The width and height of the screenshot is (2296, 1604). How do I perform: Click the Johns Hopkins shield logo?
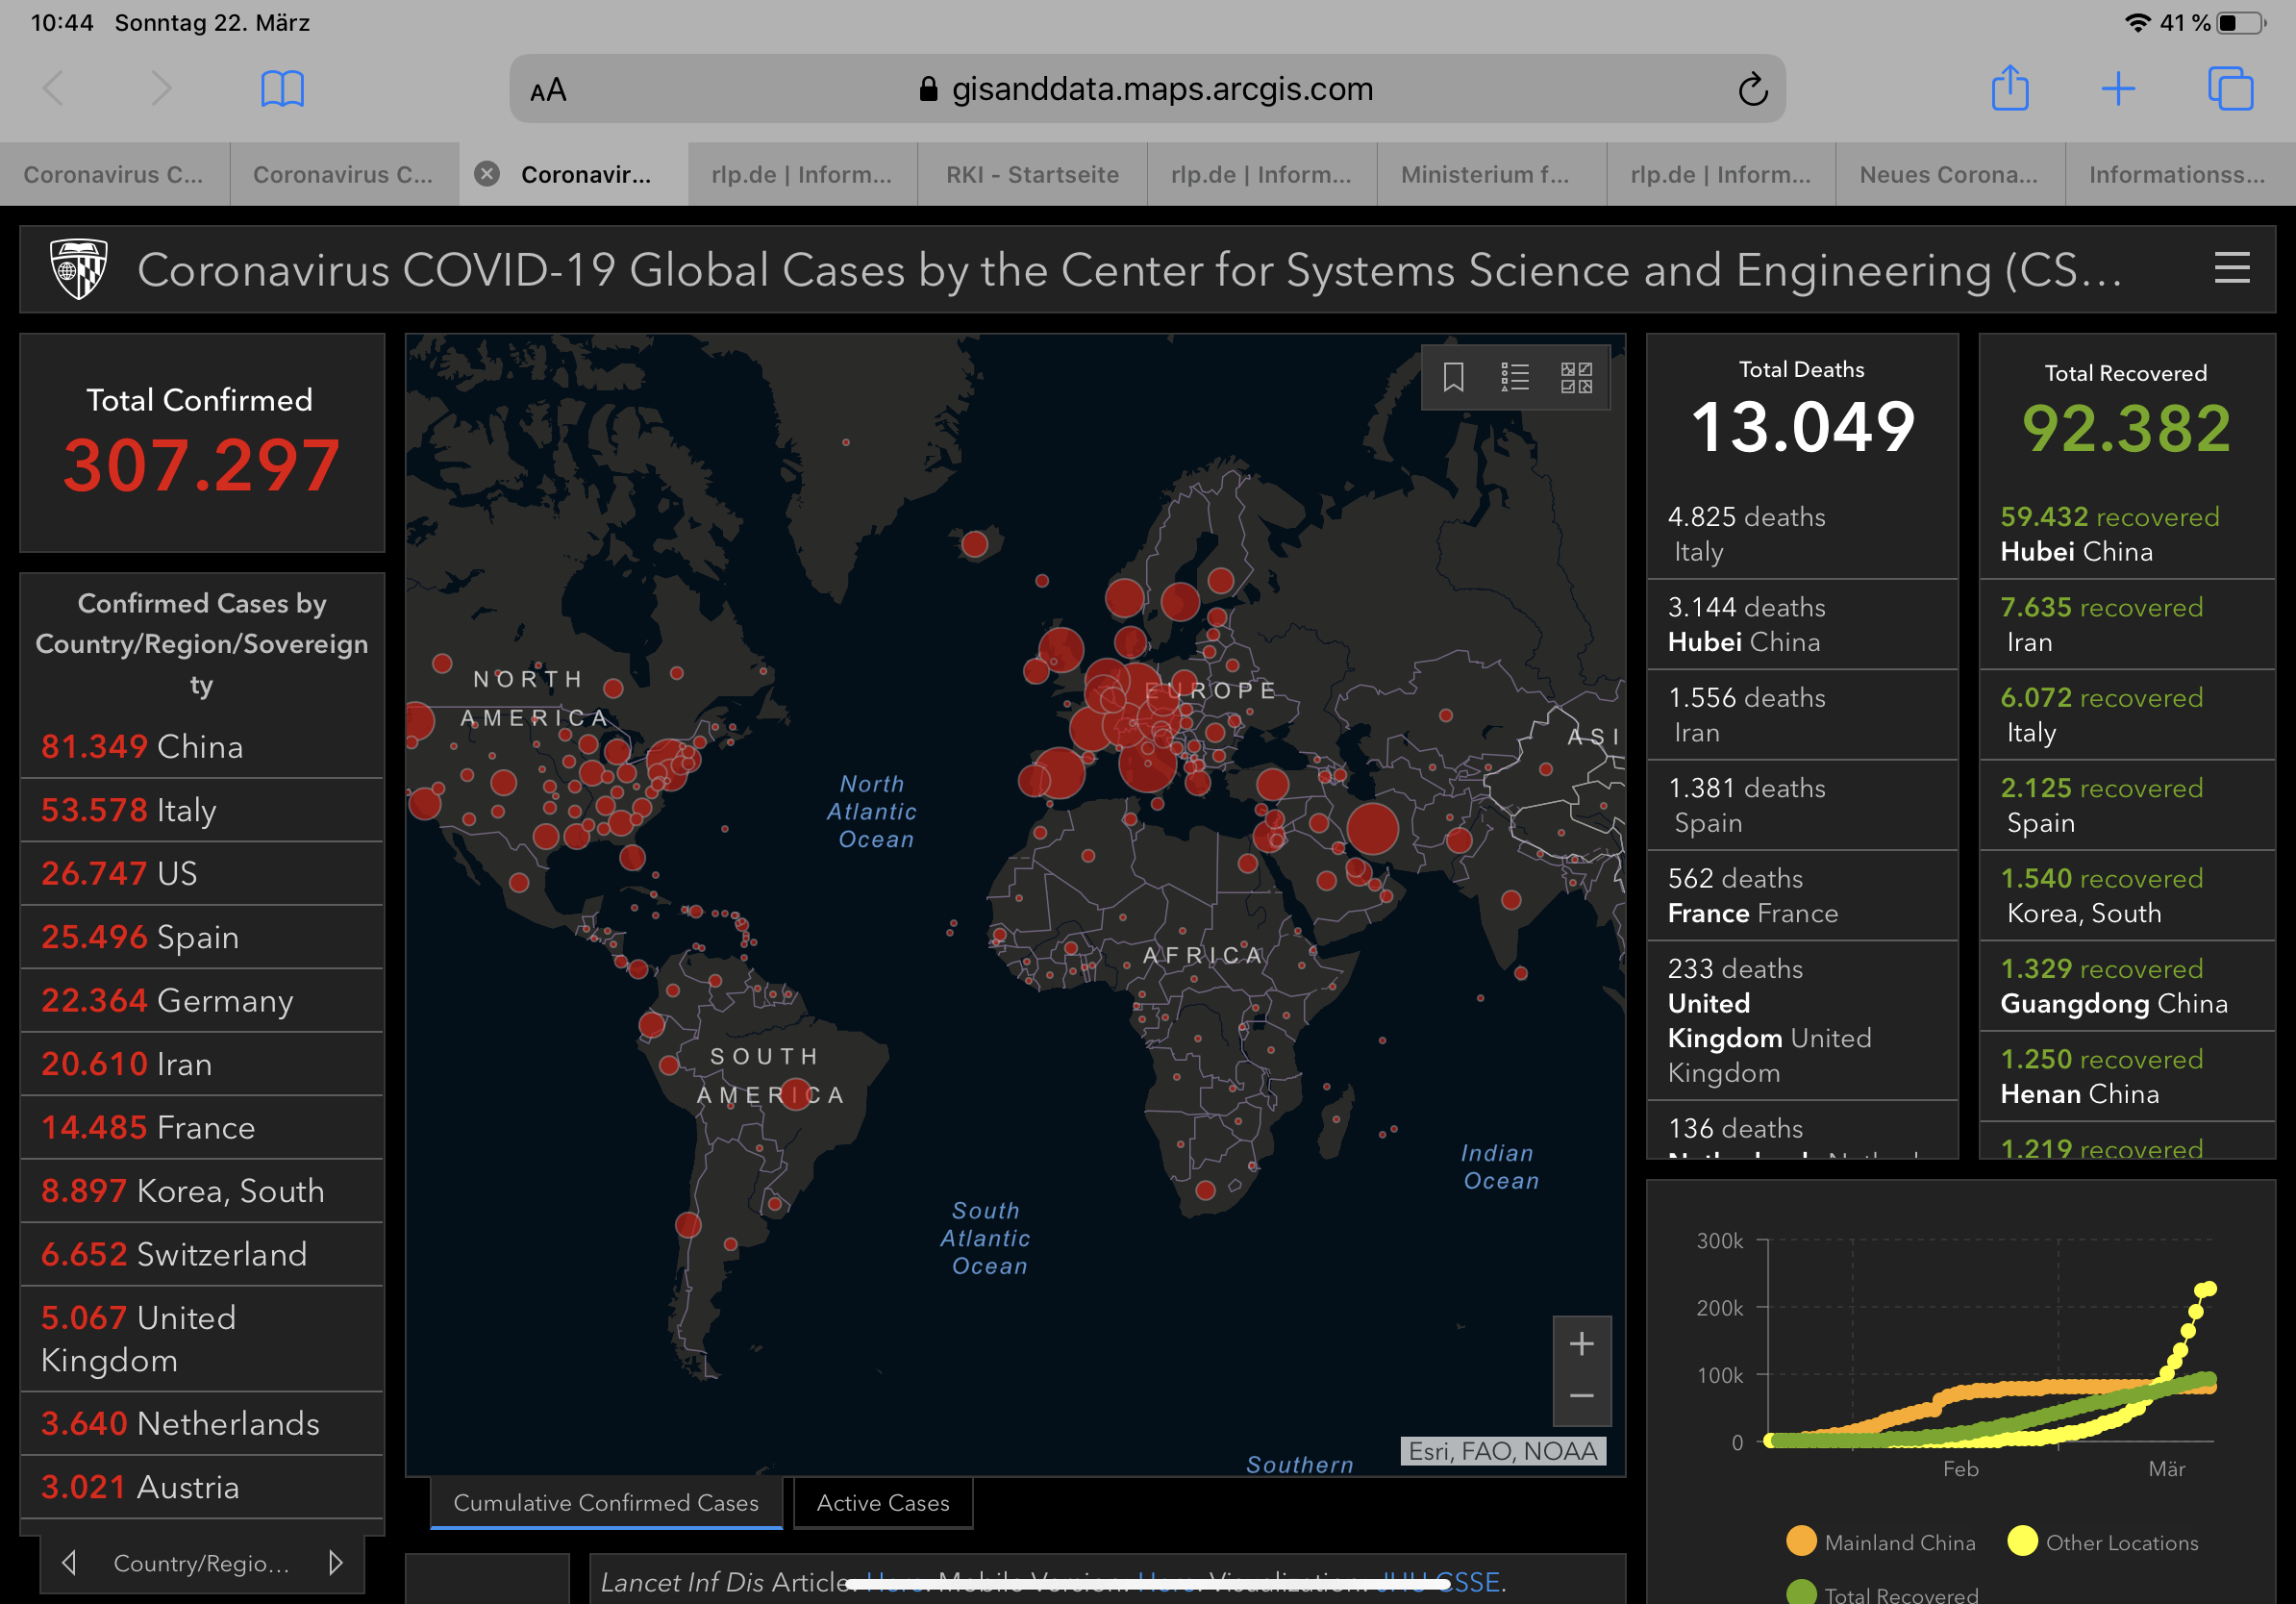tap(79, 268)
